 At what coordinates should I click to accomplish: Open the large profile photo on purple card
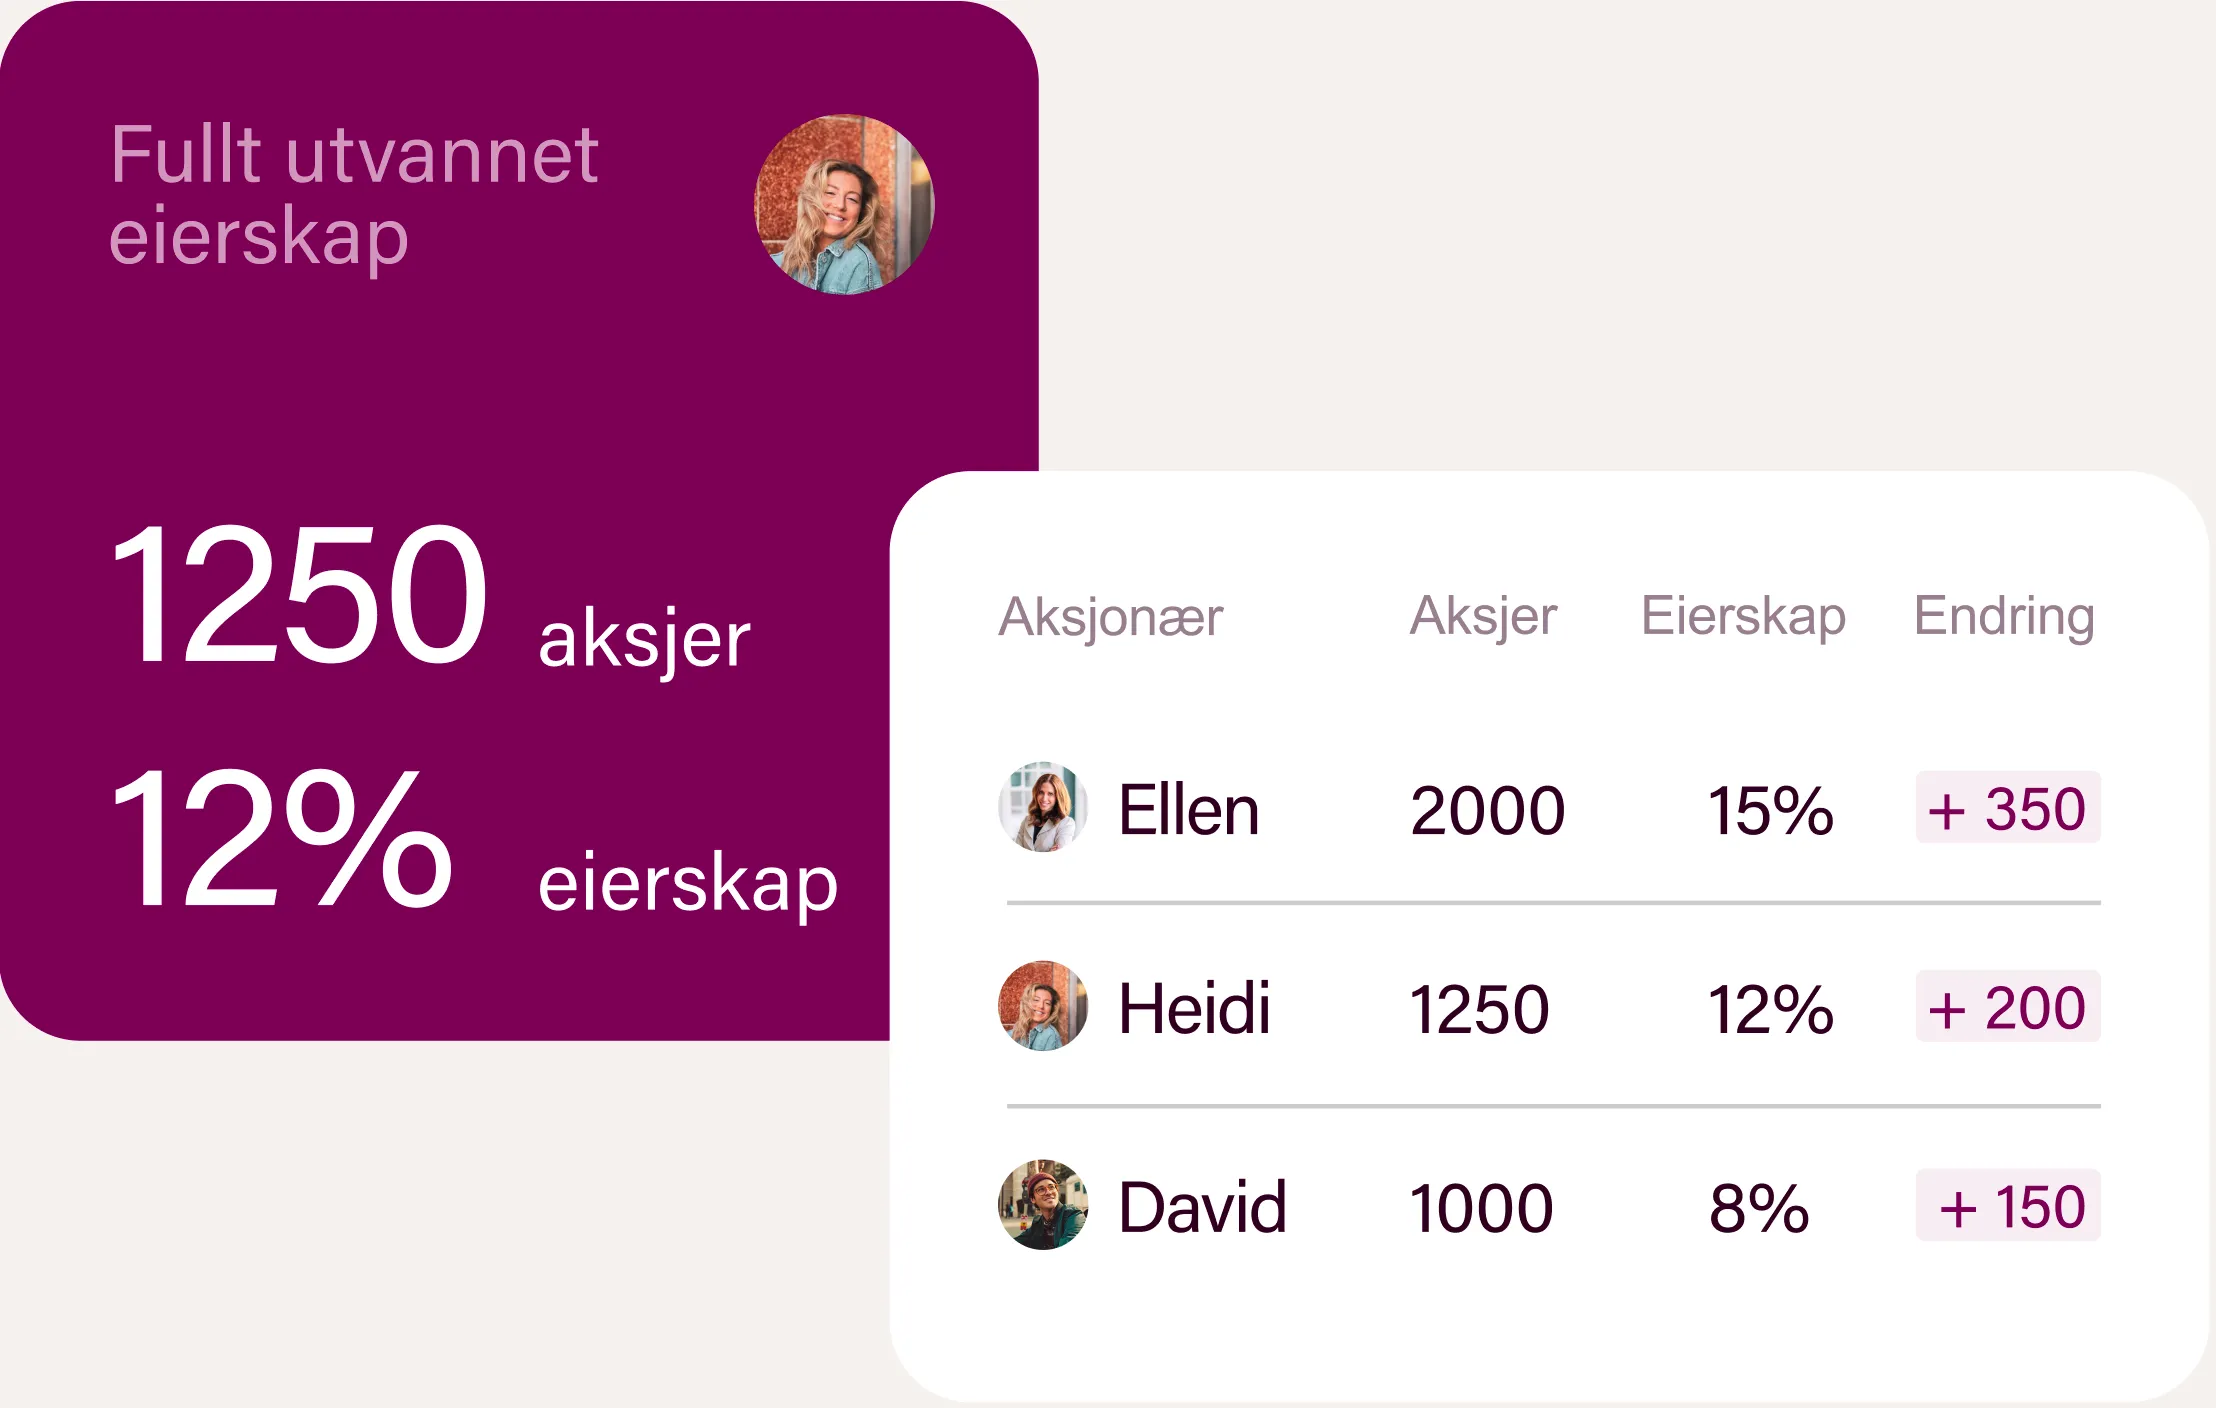click(844, 204)
